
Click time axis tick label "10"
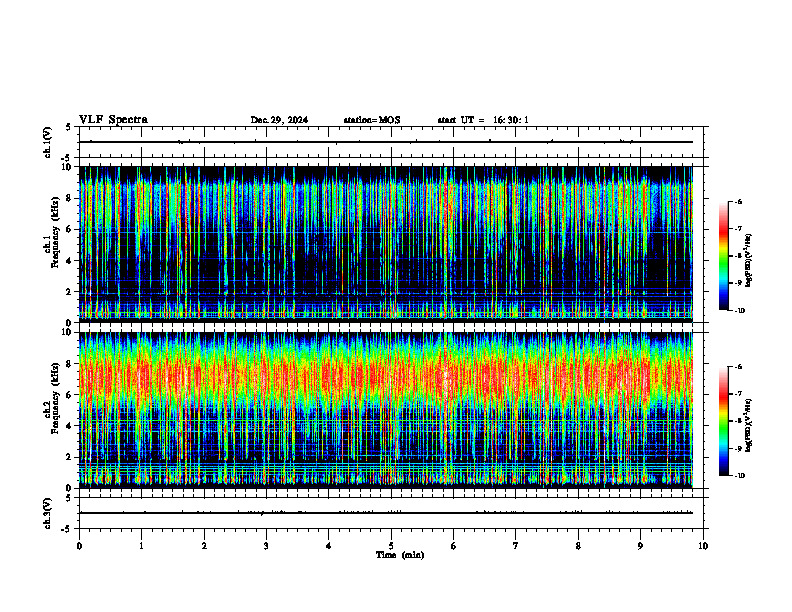[703, 546]
